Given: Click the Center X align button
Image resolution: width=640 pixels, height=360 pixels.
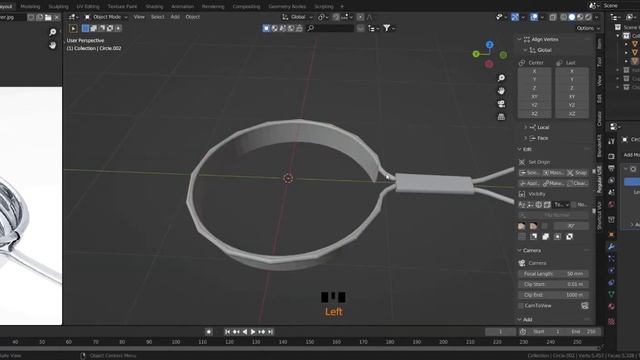Looking at the screenshot, I should point(534,71).
